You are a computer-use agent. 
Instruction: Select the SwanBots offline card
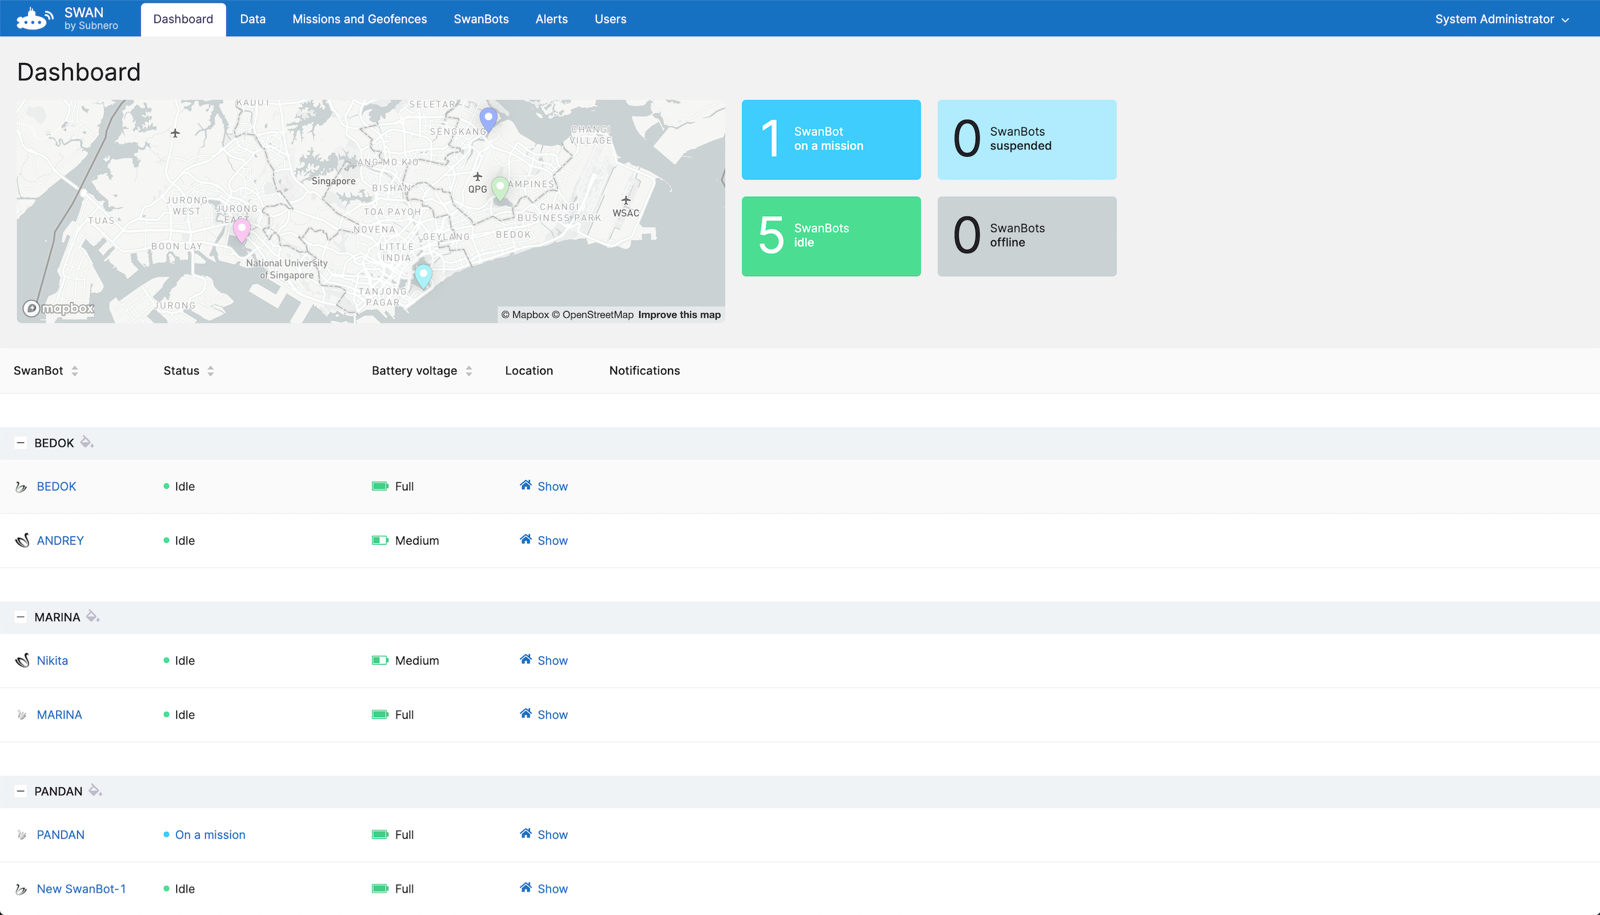coord(1027,236)
